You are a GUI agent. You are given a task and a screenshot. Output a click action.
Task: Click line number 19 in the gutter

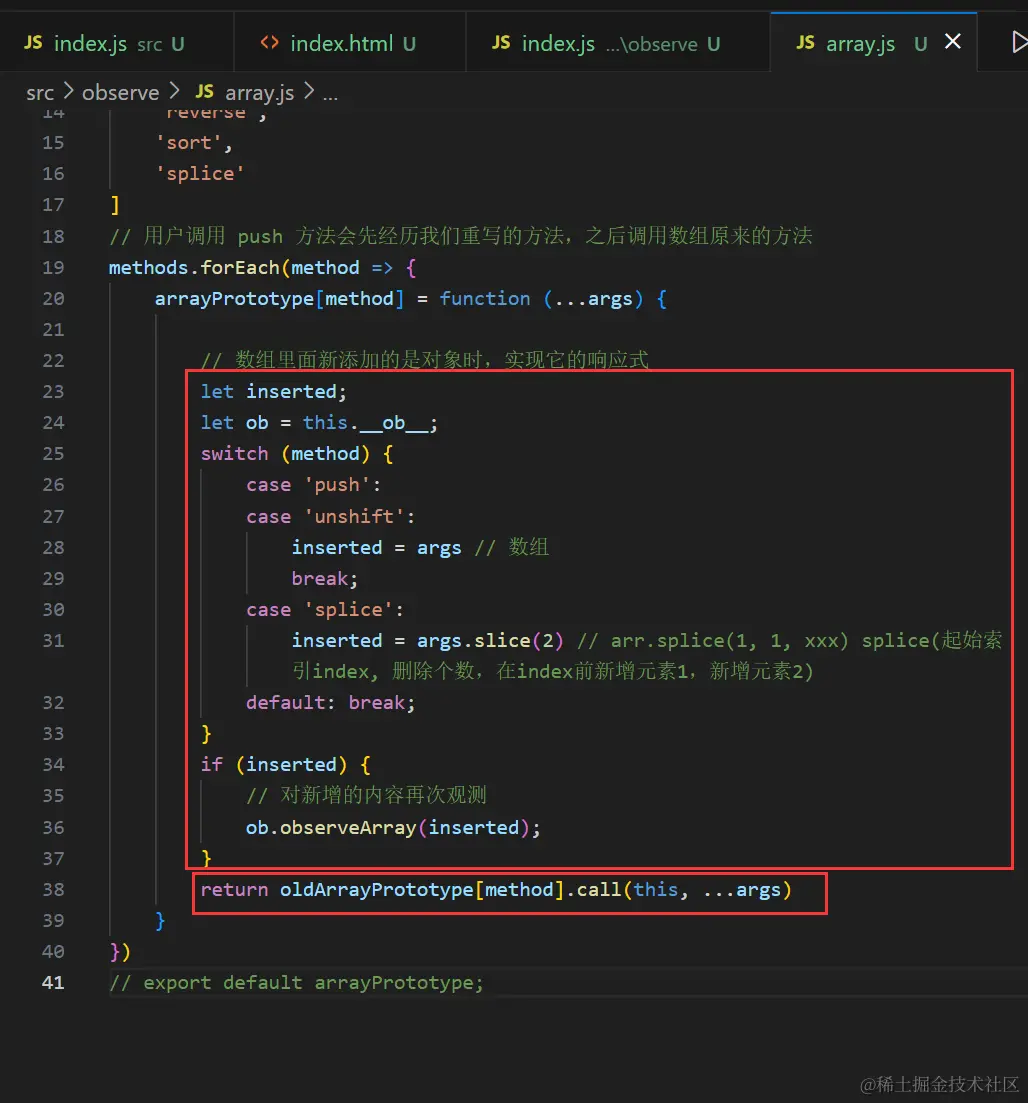(53, 268)
